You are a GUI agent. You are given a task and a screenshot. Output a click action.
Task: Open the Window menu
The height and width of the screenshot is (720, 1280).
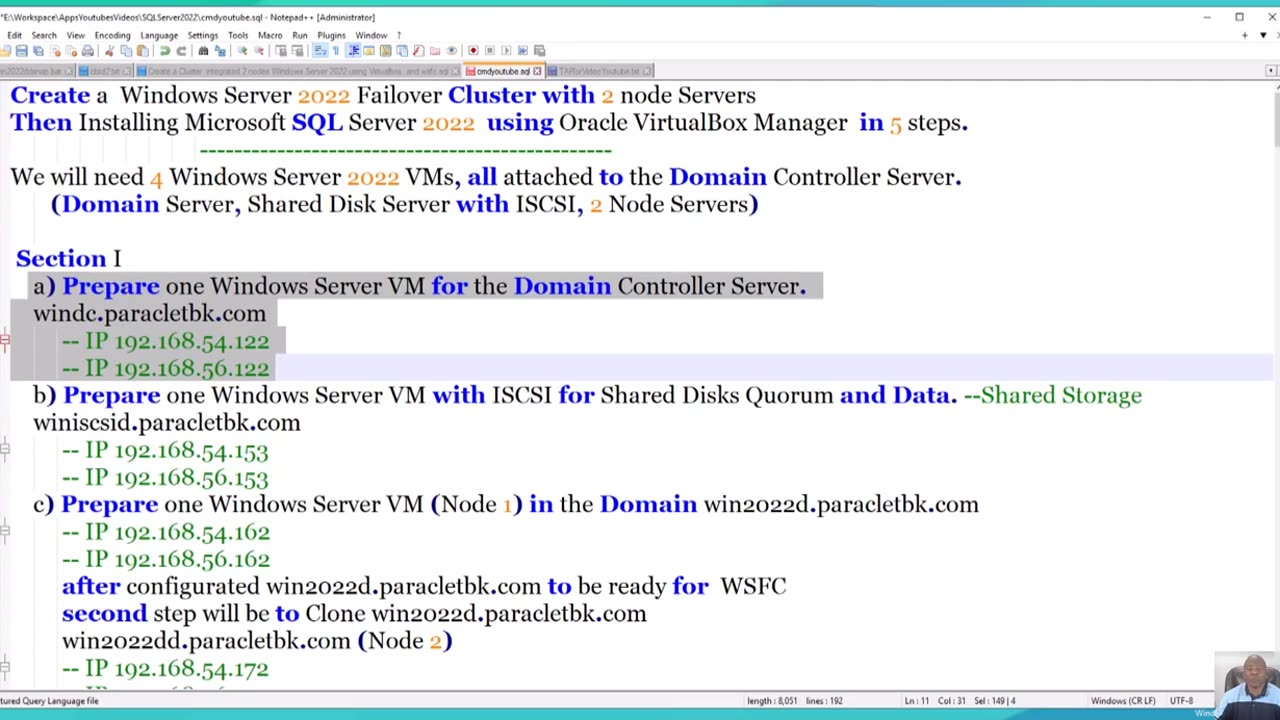371,35
